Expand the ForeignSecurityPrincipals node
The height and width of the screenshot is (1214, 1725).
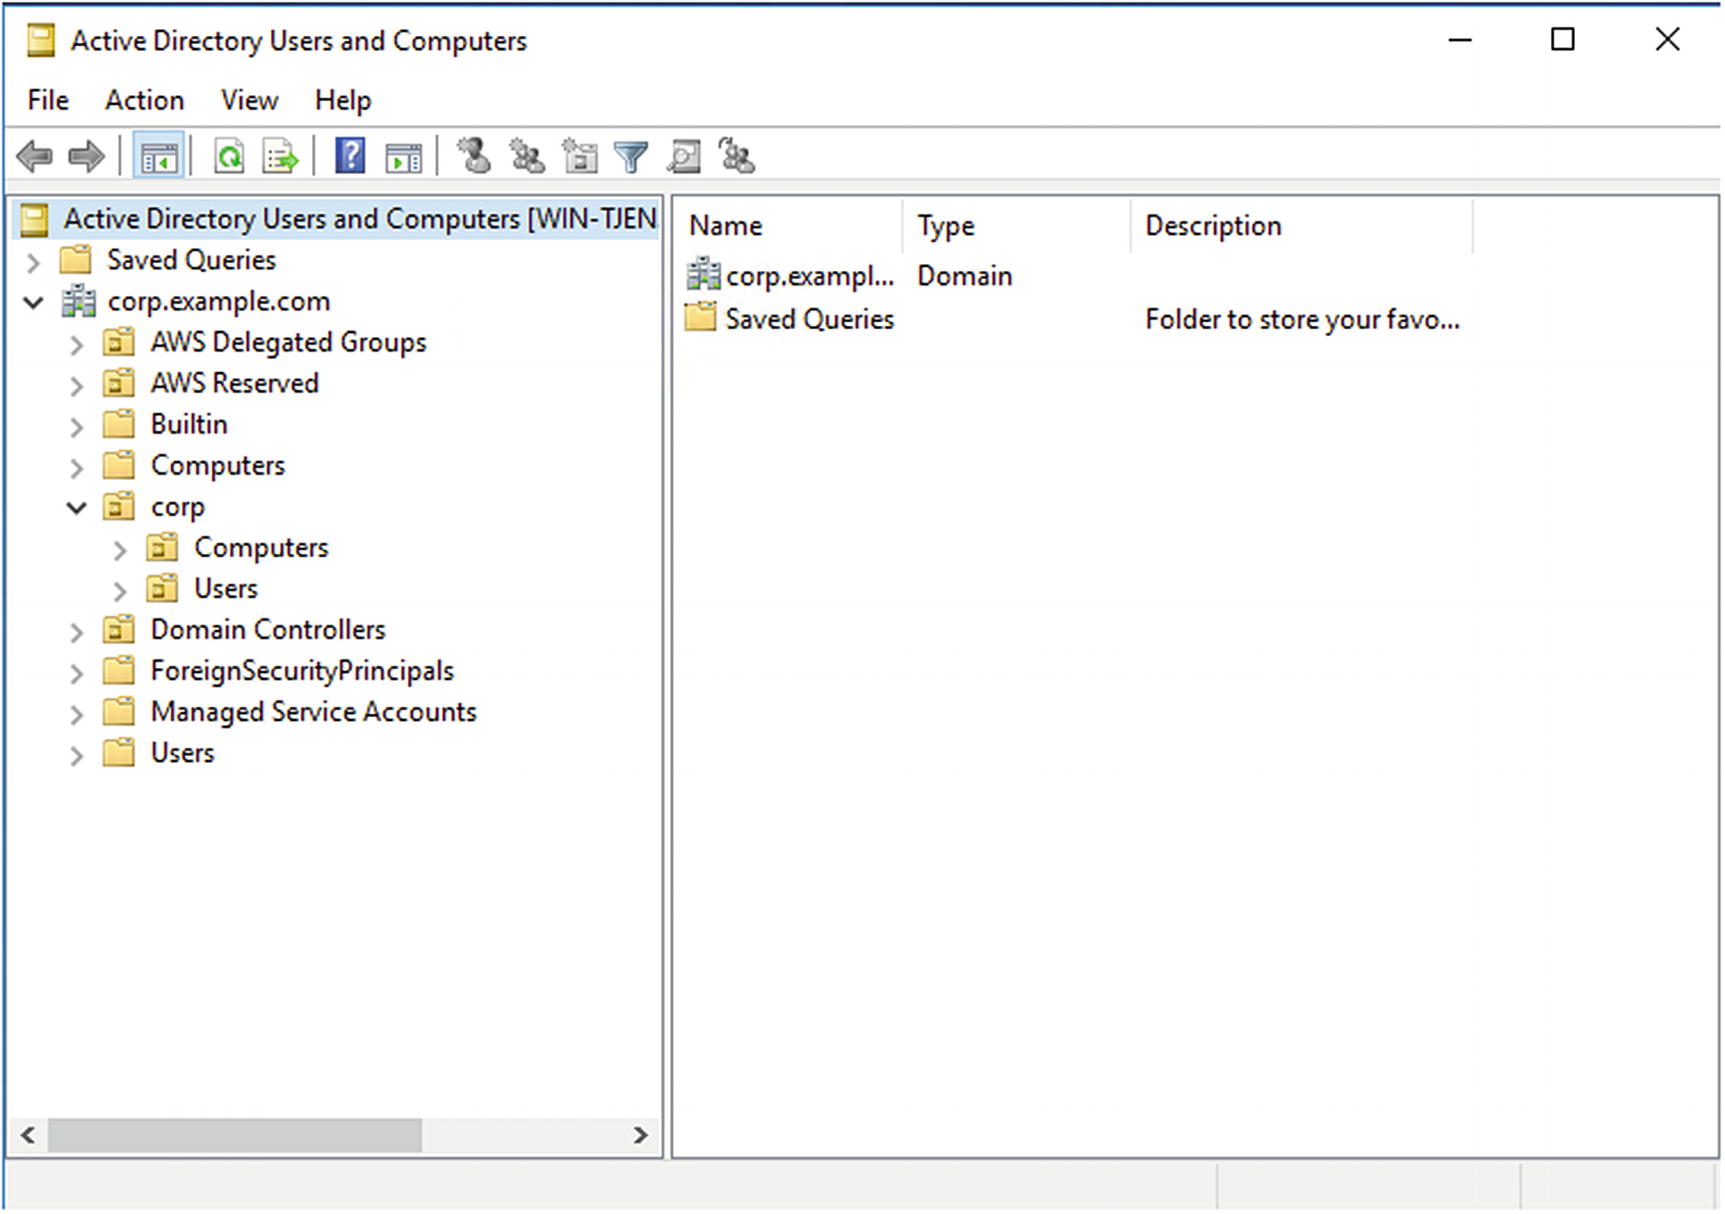pyautogui.click(x=76, y=673)
